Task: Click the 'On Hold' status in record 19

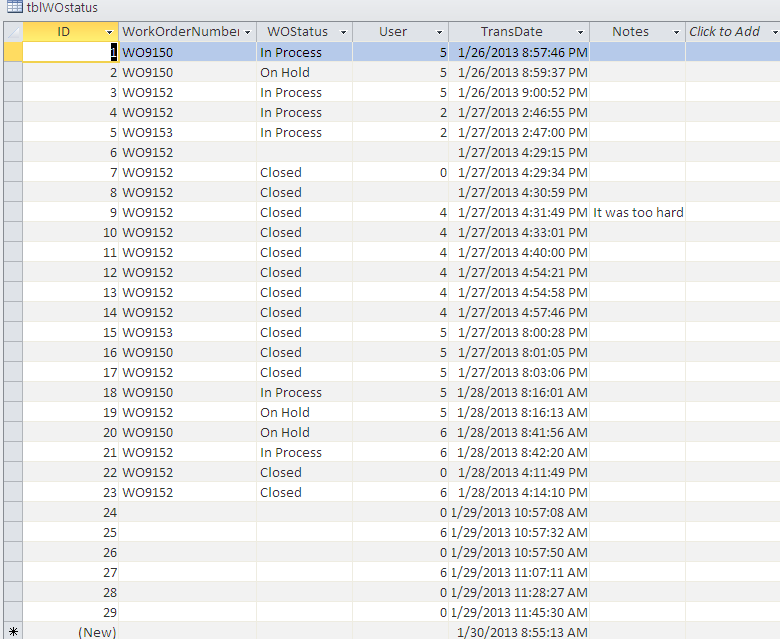Action: click(x=305, y=412)
